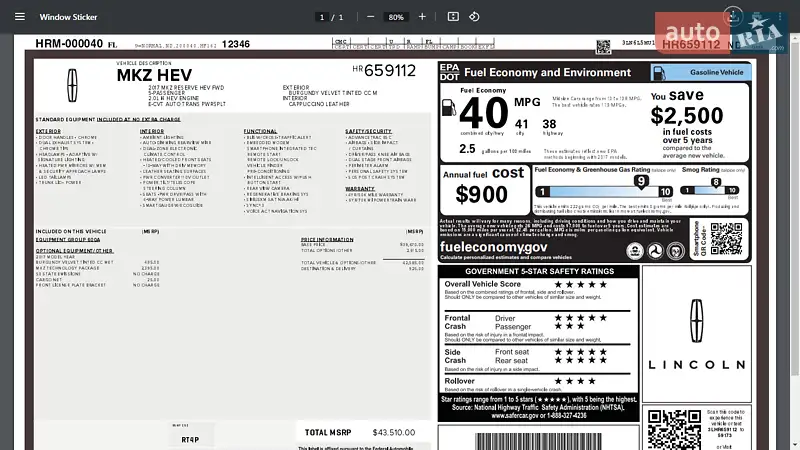The height and width of the screenshot is (450, 800).
Task: Click the smog rating 8 marker
Action: [x=716, y=182]
